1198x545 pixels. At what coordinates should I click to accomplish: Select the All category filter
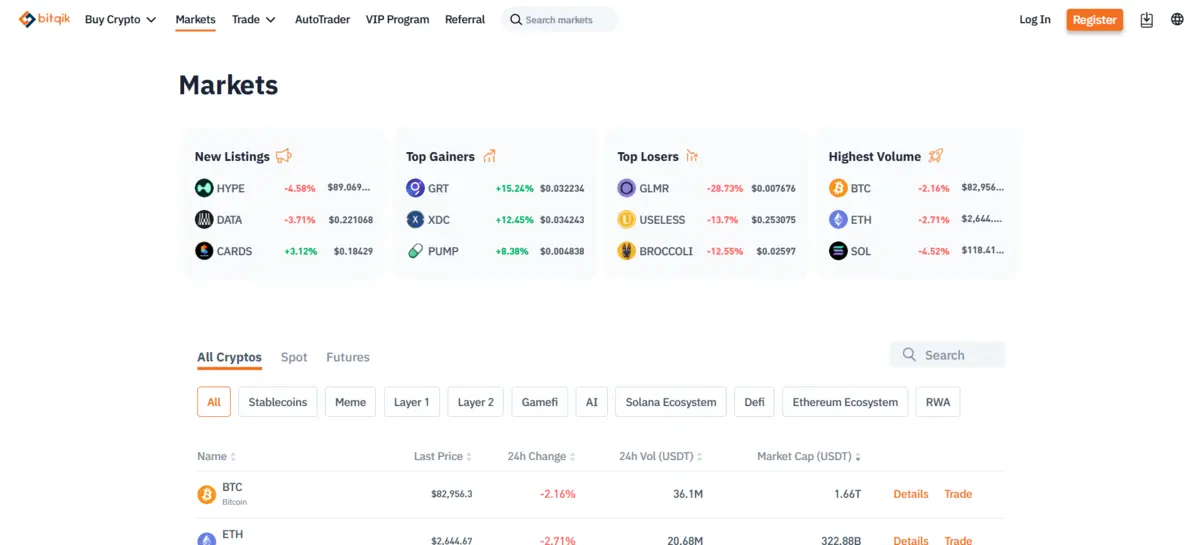pos(214,402)
